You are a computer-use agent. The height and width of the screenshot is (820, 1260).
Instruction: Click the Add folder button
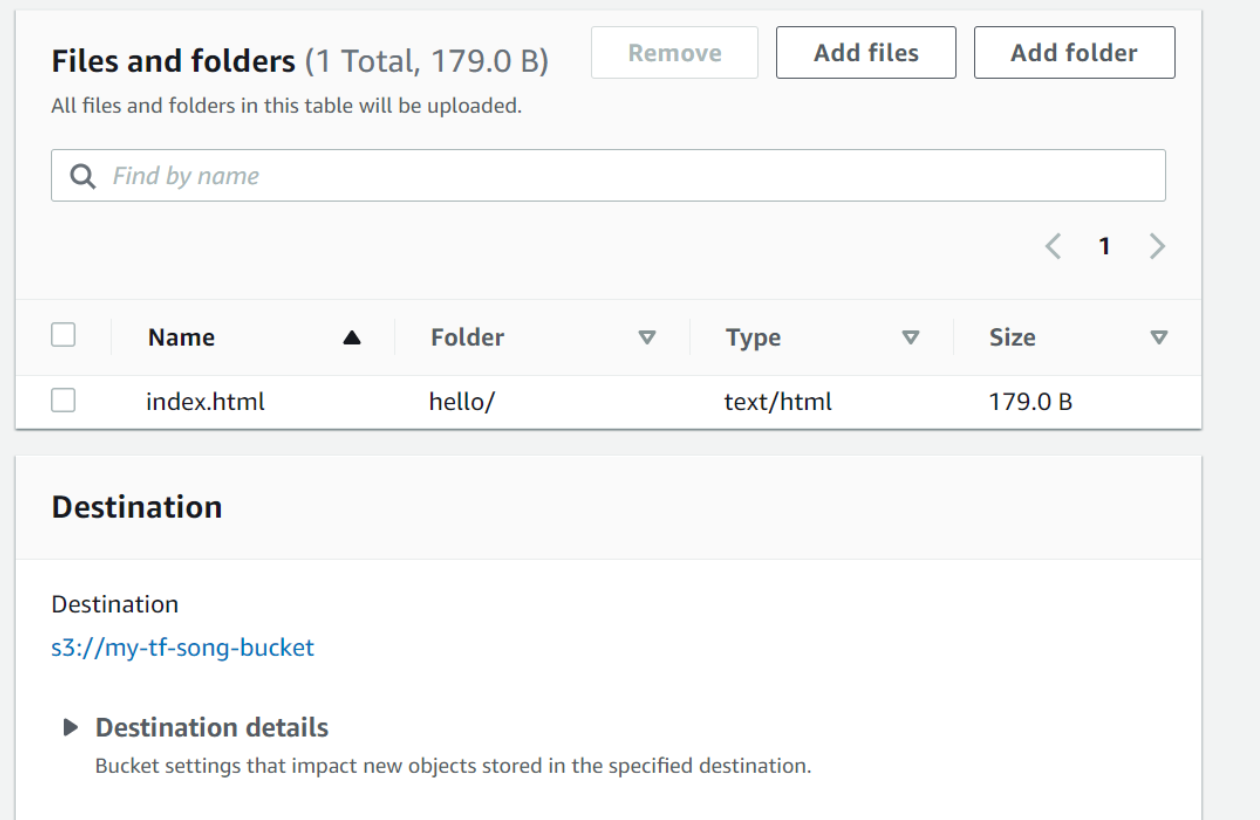(1074, 53)
